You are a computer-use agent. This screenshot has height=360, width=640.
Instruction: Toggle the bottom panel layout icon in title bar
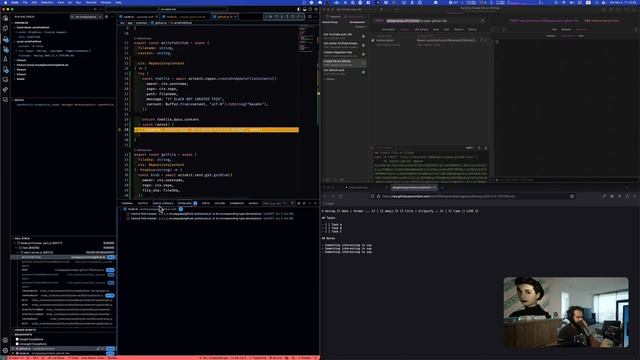pyautogui.click(x=304, y=9)
